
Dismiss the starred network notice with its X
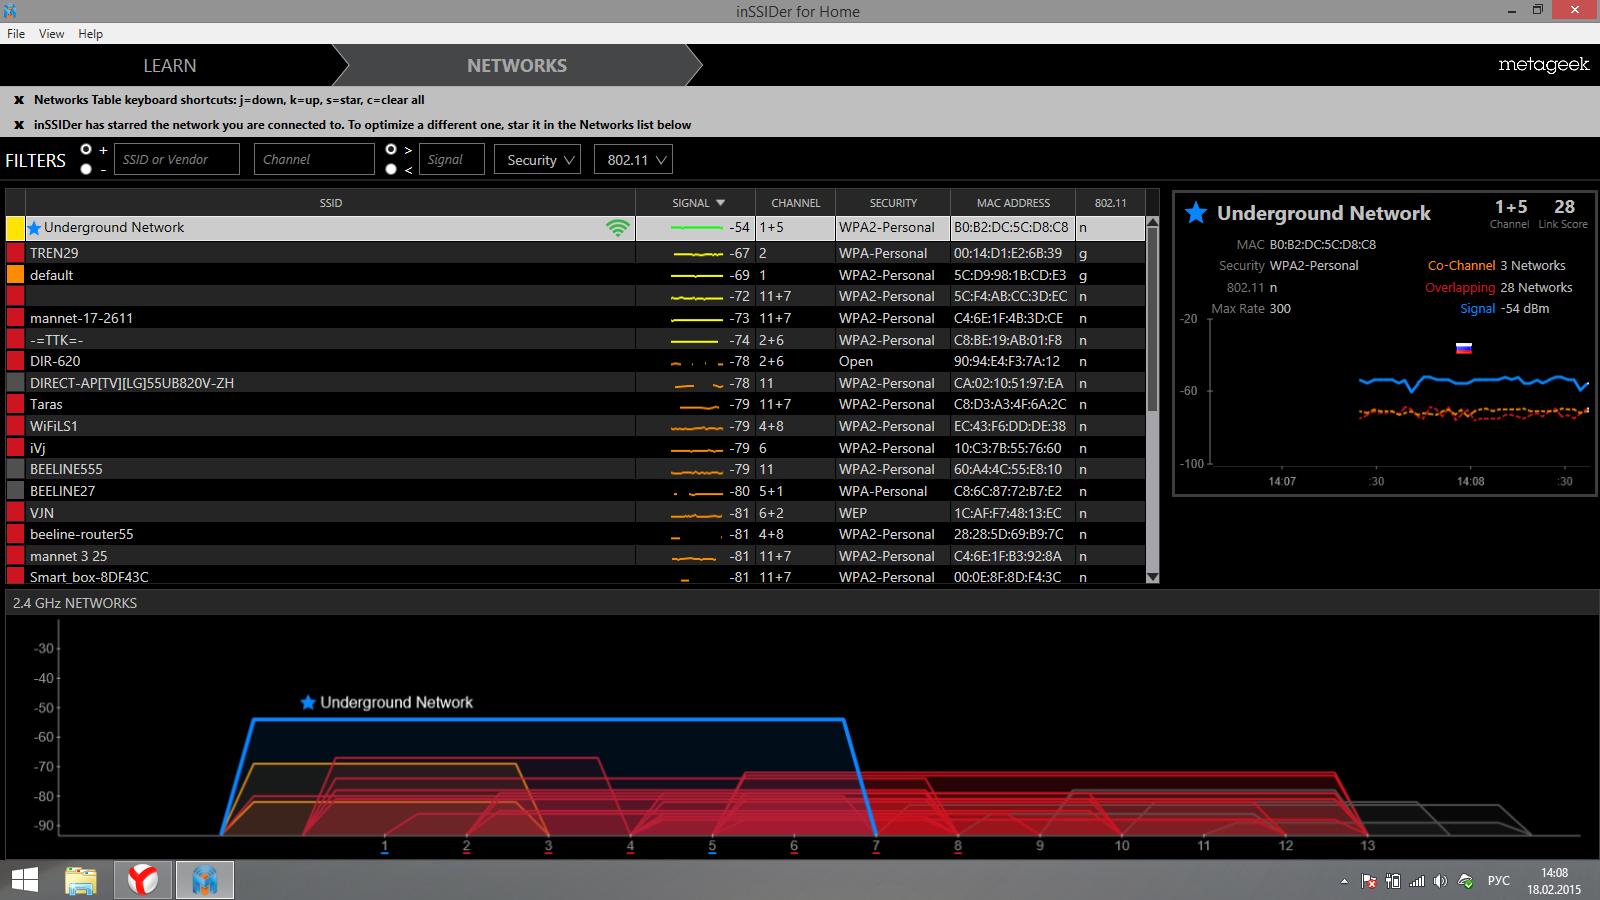pyautogui.click(x=18, y=125)
